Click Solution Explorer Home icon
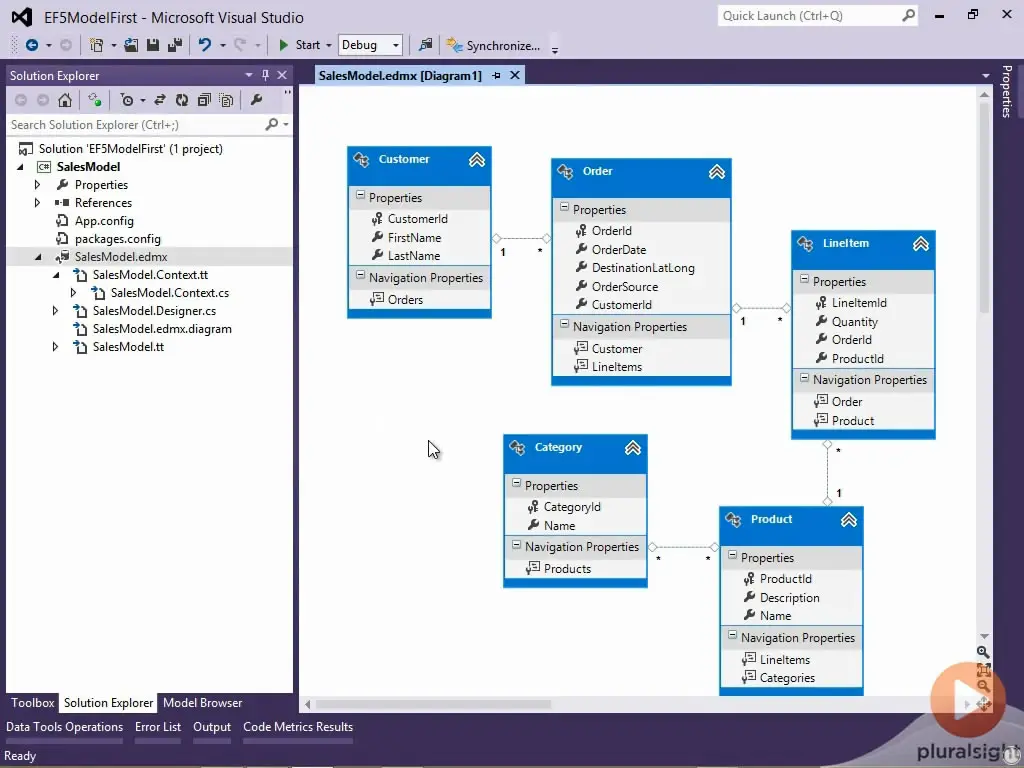 (65, 100)
